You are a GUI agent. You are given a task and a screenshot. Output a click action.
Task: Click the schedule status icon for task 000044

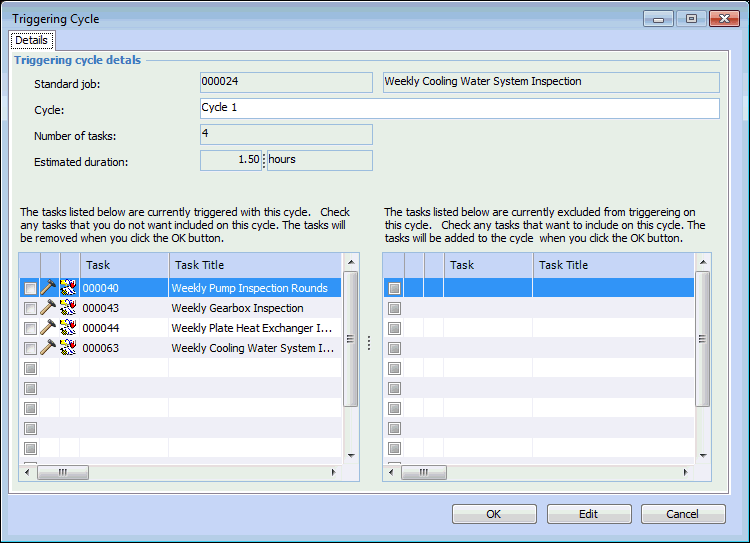point(68,328)
